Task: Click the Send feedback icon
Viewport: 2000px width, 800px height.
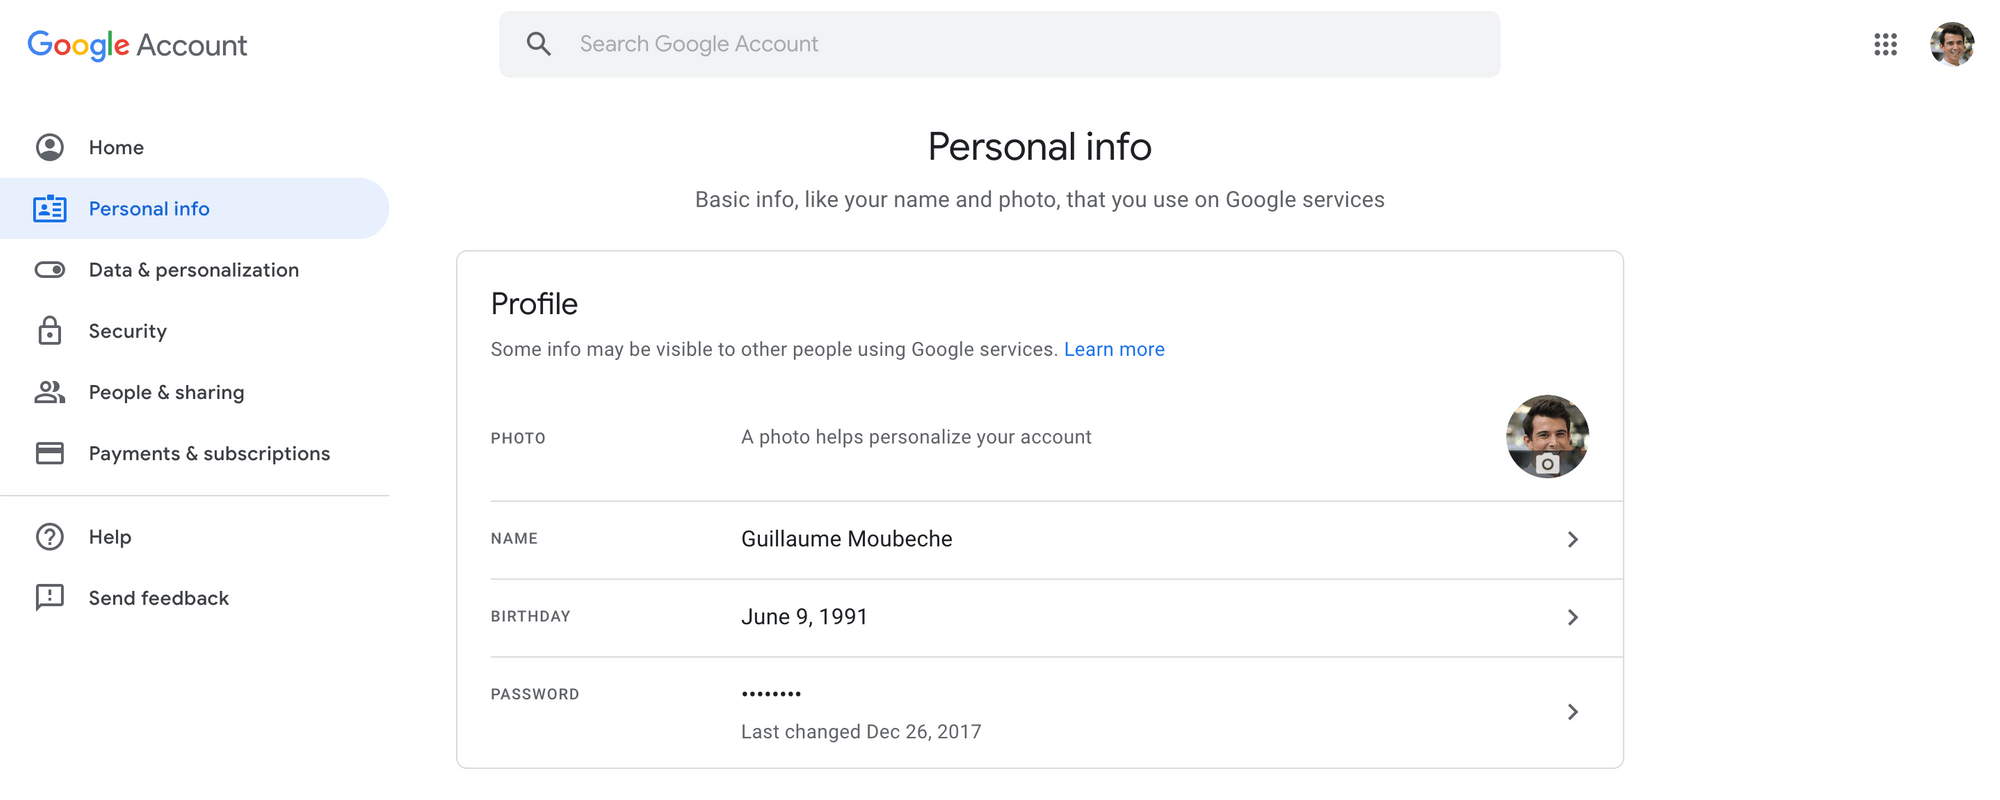Action: (x=50, y=598)
